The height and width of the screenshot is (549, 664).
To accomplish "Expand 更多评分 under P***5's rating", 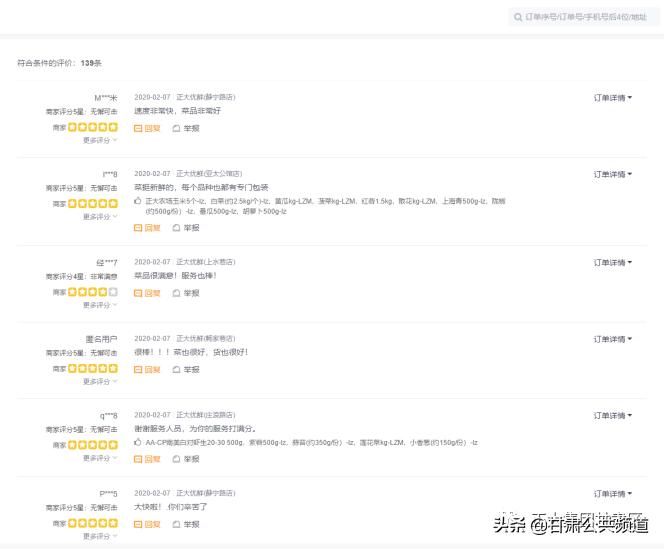I will (x=100, y=536).
